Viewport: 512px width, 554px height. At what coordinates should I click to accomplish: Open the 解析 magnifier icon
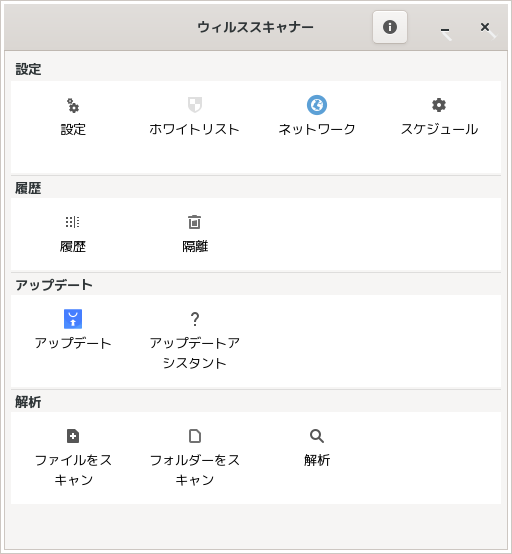point(317,436)
